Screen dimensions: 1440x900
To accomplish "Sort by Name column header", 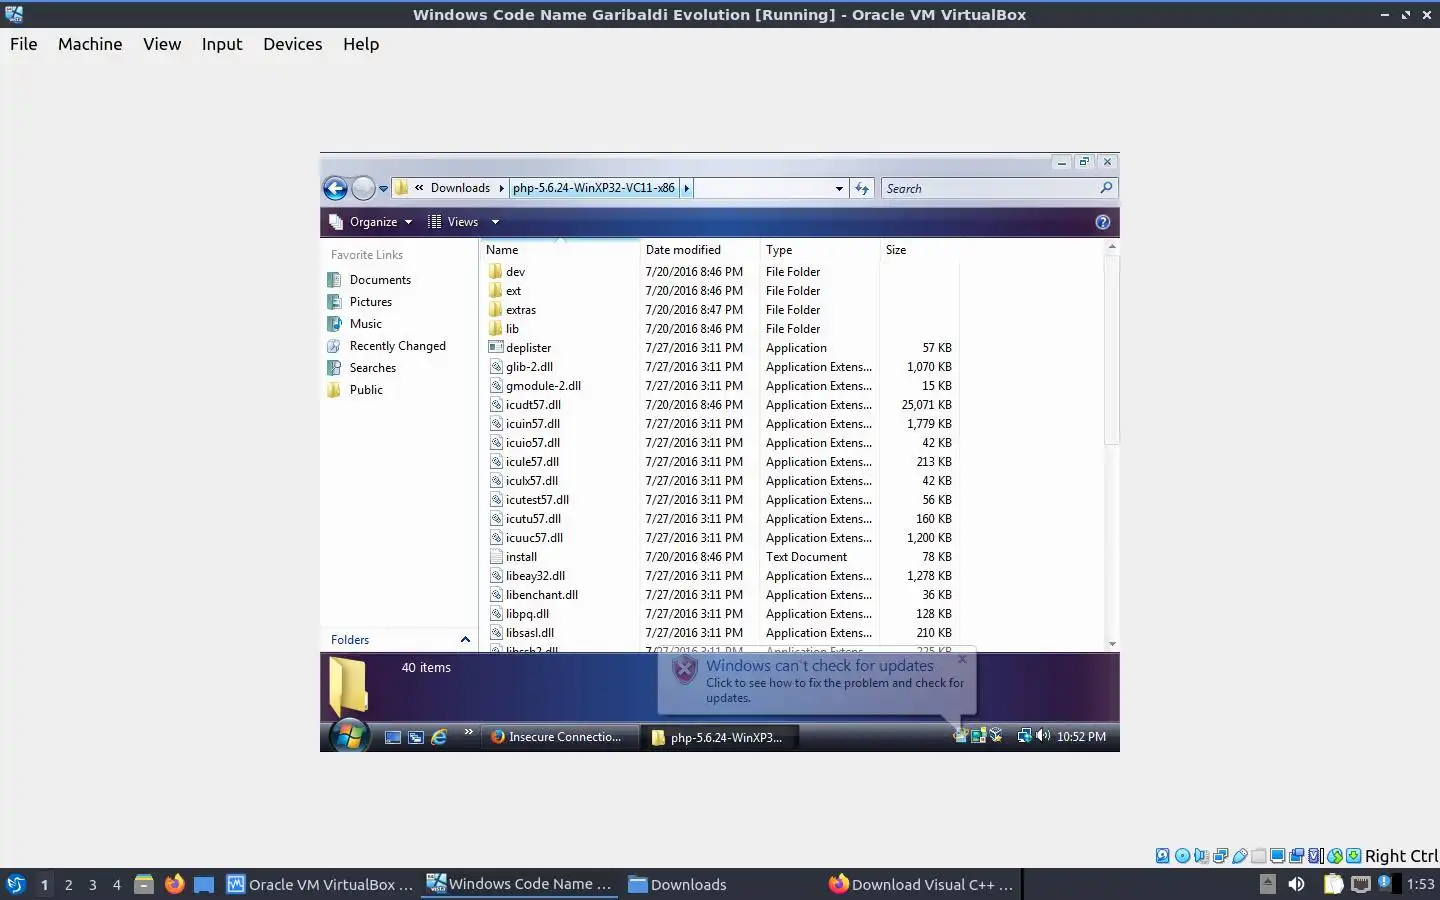I will click(x=560, y=250).
